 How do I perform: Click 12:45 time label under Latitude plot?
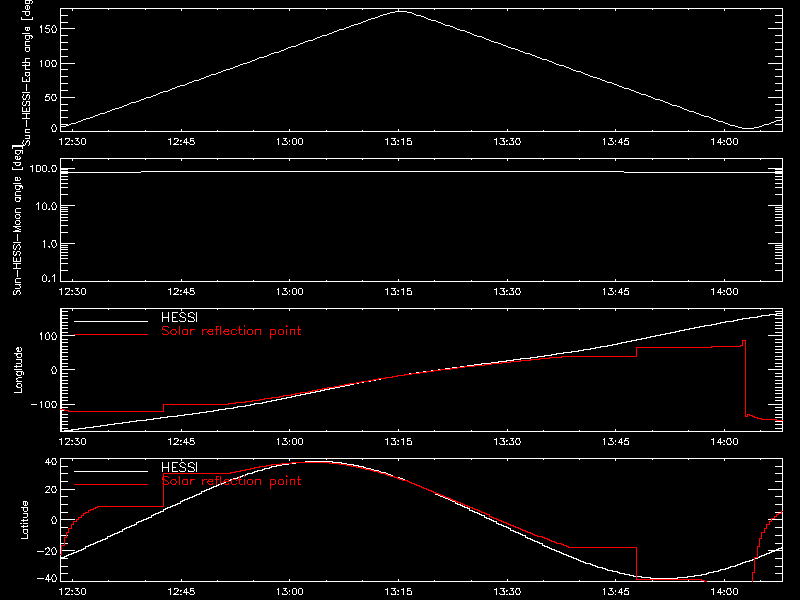coord(181,591)
